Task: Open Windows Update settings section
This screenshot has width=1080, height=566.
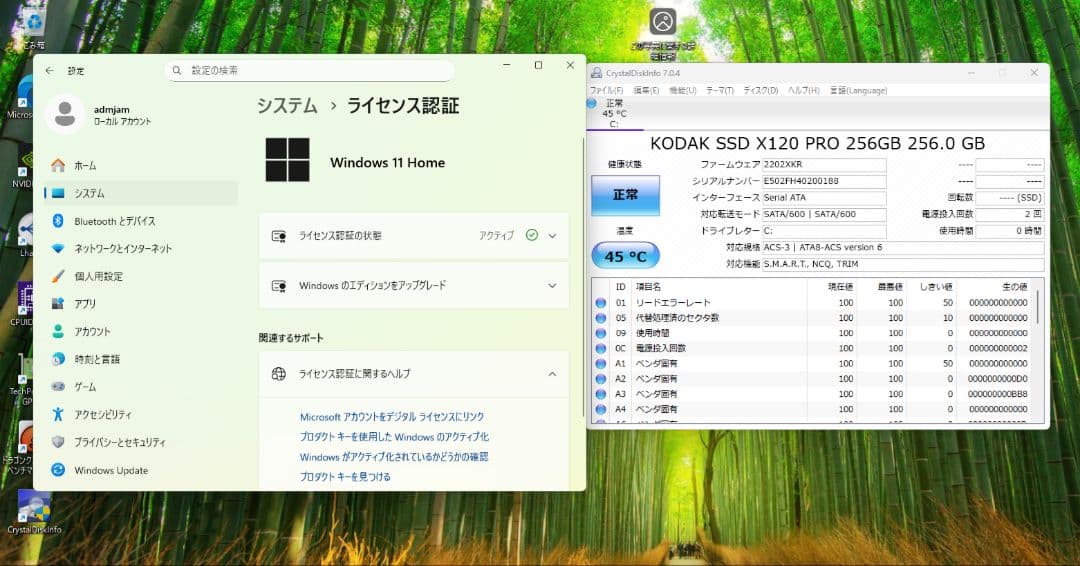Action: coord(141,470)
